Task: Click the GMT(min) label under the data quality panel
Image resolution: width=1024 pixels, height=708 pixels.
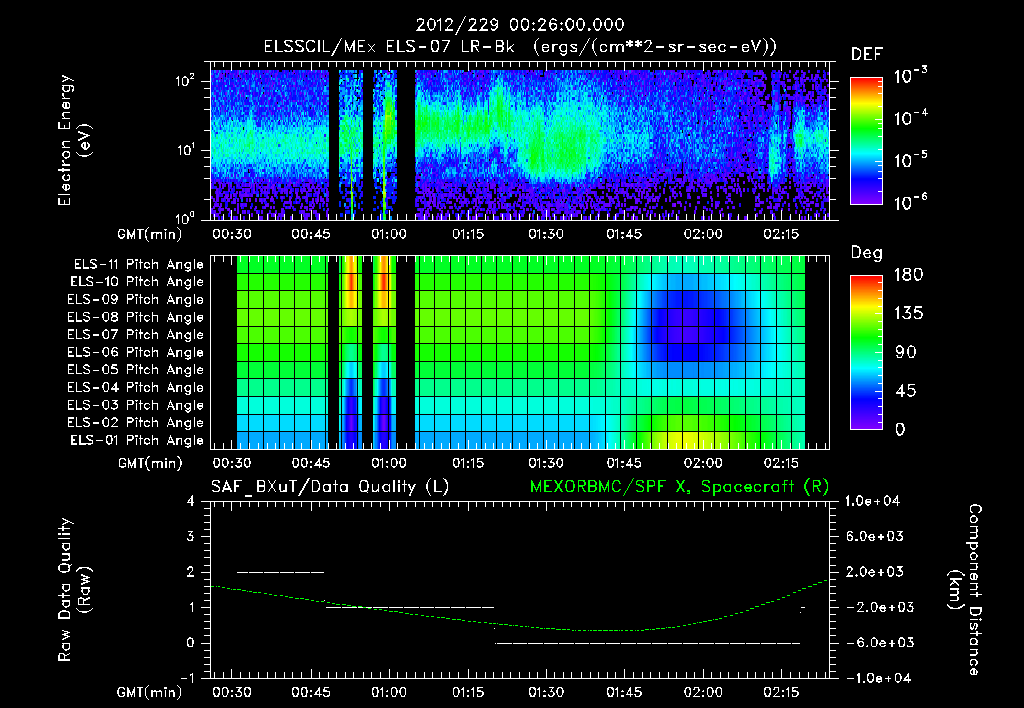Action: click(150, 693)
